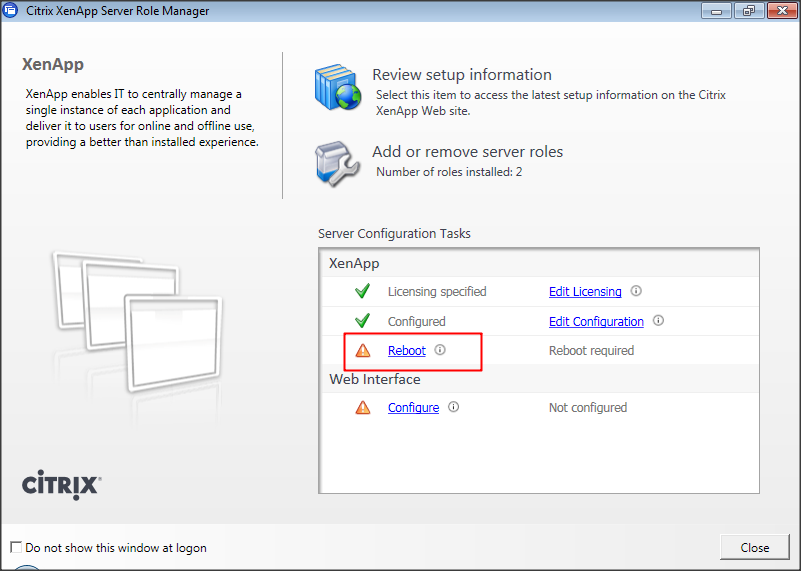Open the Edit Licensing link
The width and height of the screenshot is (801, 571).
(x=585, y=292)
